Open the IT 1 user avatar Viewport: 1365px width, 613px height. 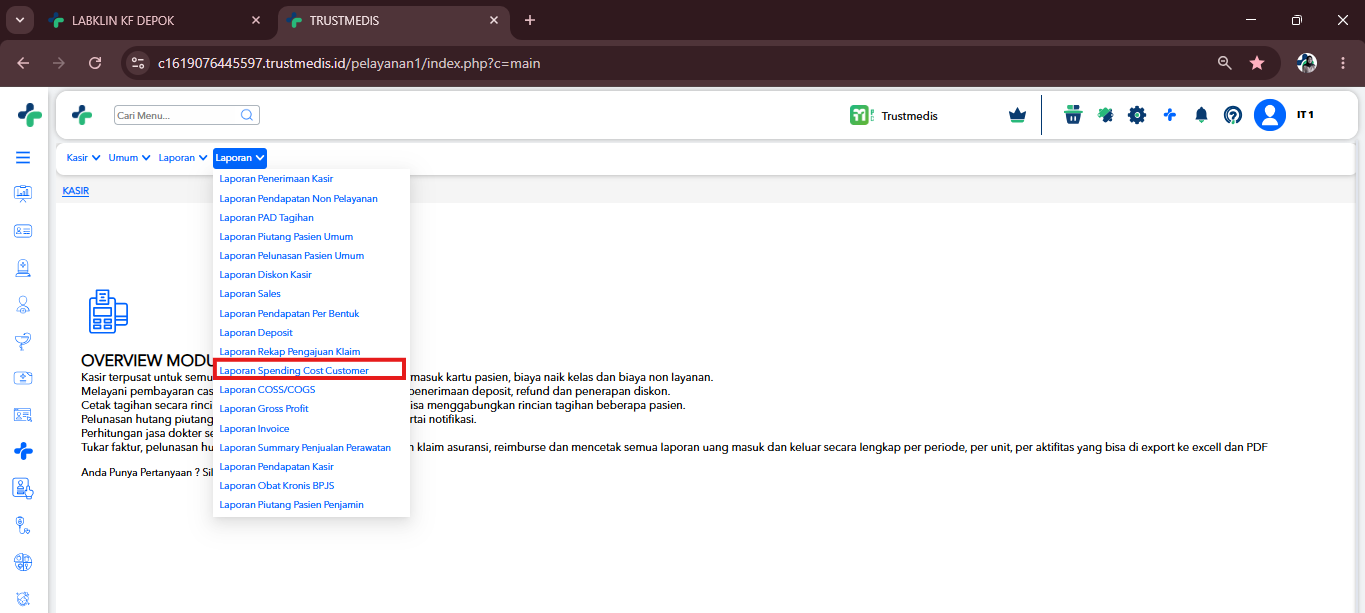click(1270, 115)
